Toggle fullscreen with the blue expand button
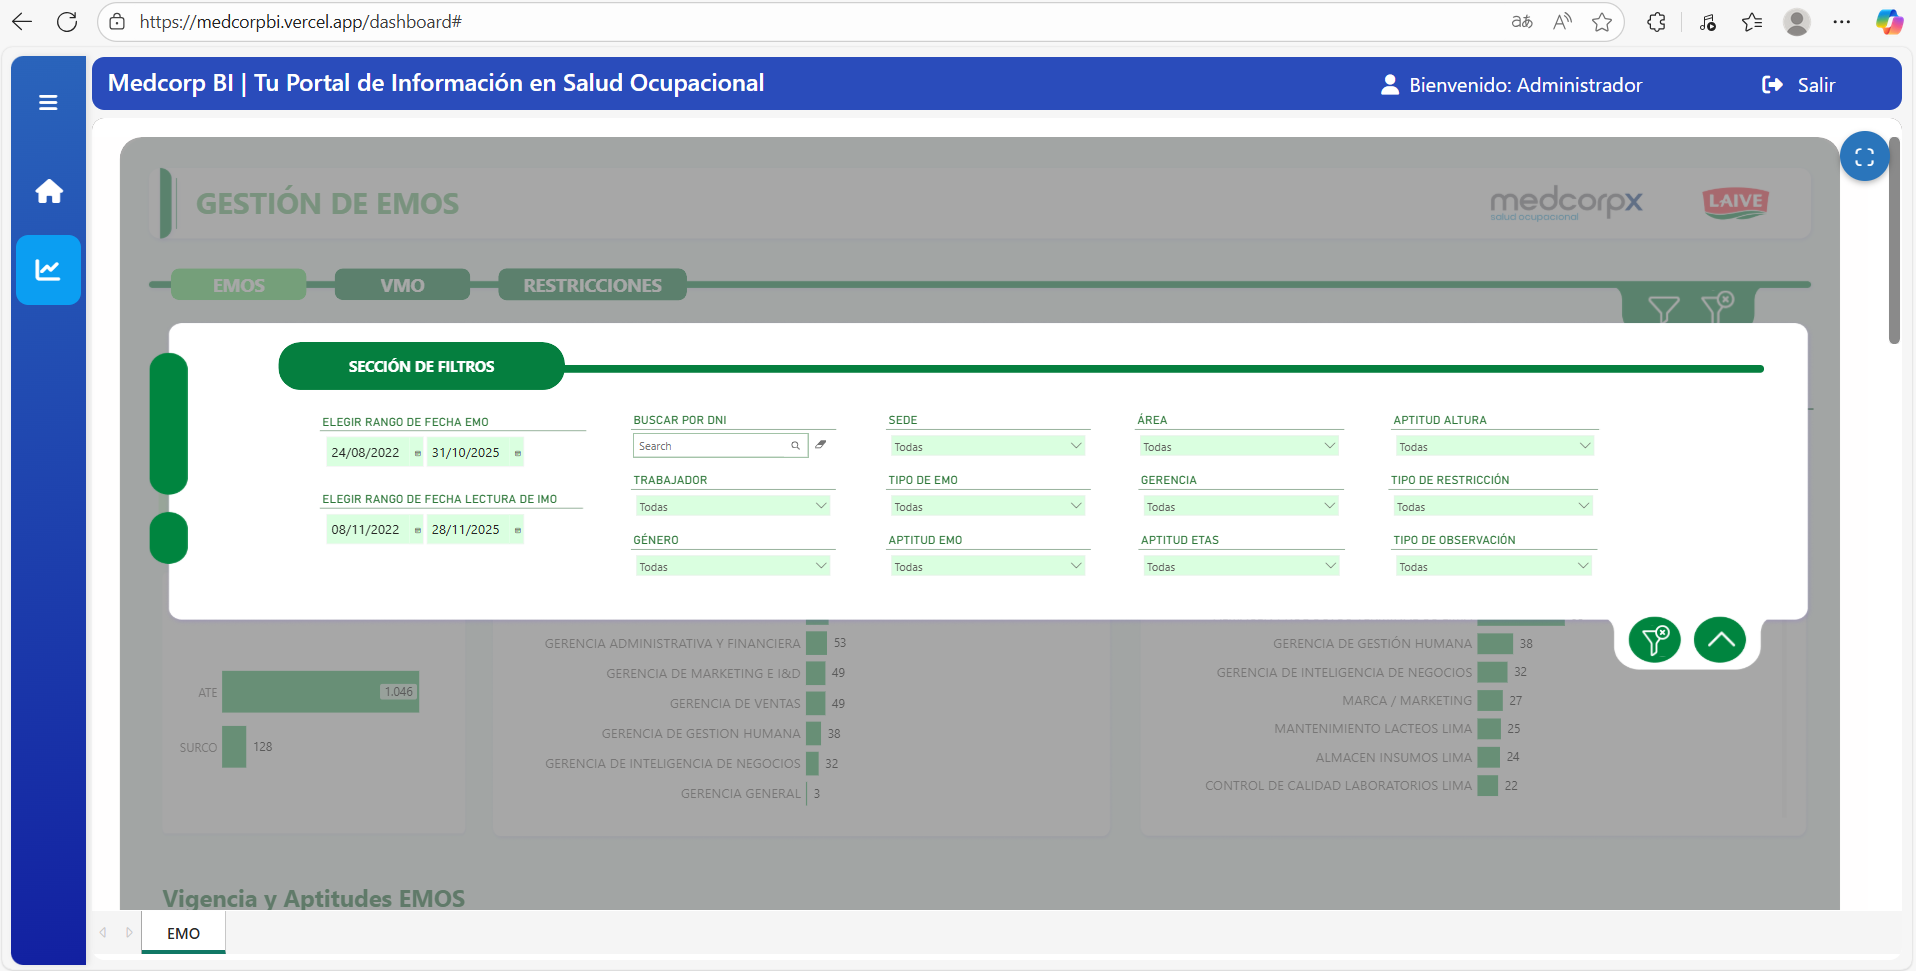 (x=1864, y=157)
